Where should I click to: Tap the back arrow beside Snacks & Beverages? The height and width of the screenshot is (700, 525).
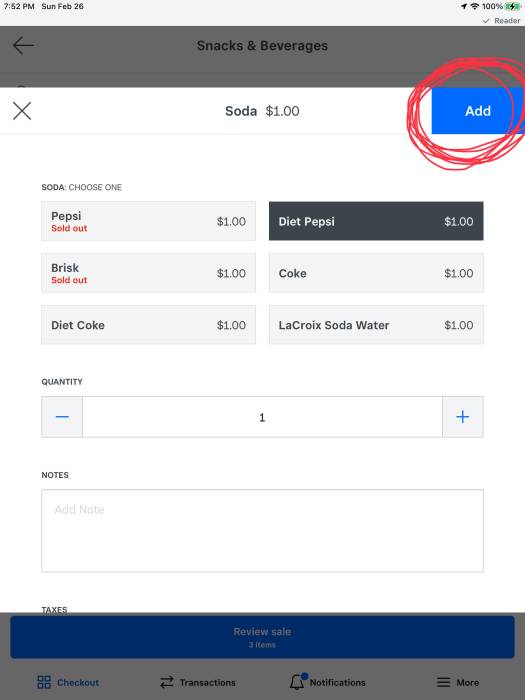[23, 46]
